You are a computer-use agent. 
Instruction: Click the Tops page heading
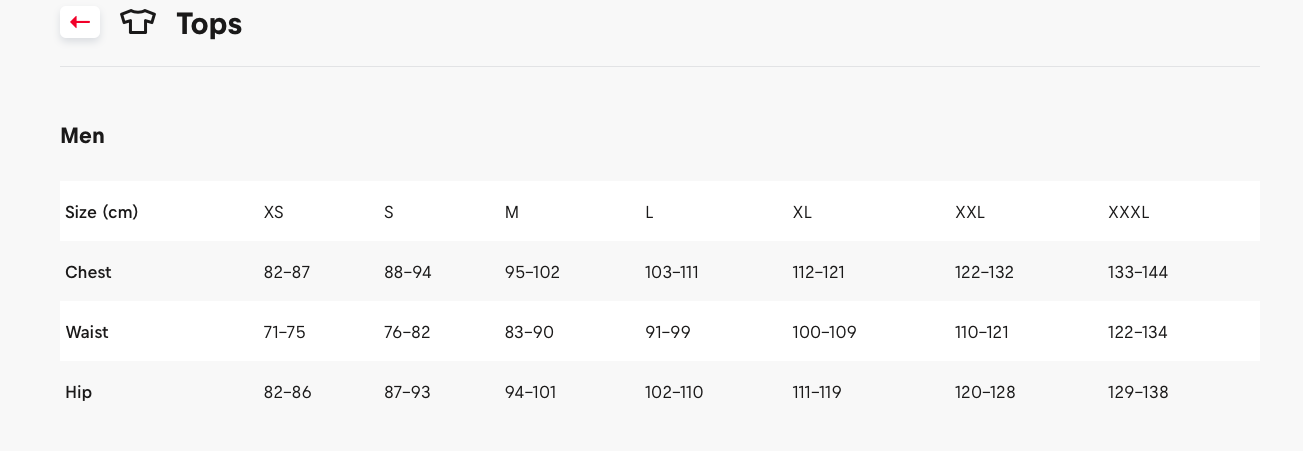pos(209,24)
